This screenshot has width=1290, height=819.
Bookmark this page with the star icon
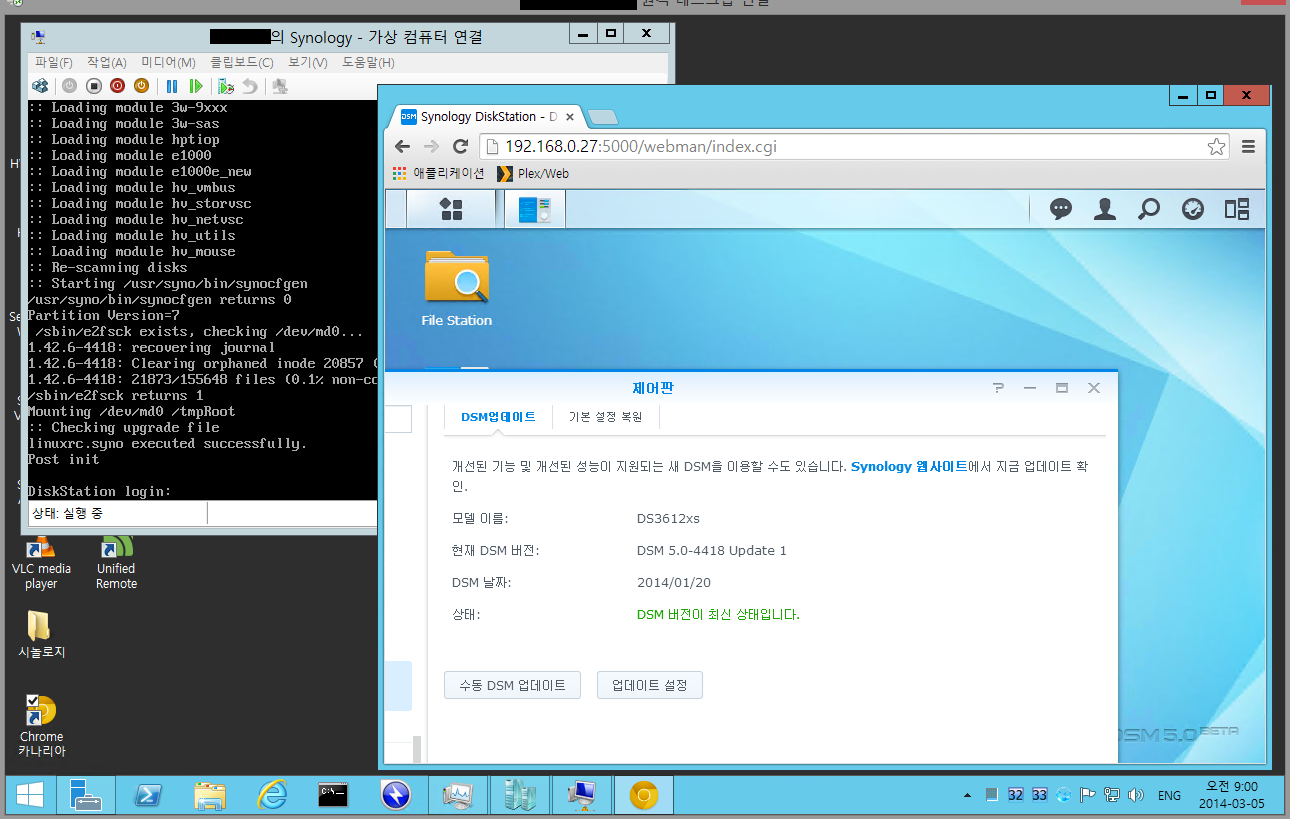pos(1216,147)
